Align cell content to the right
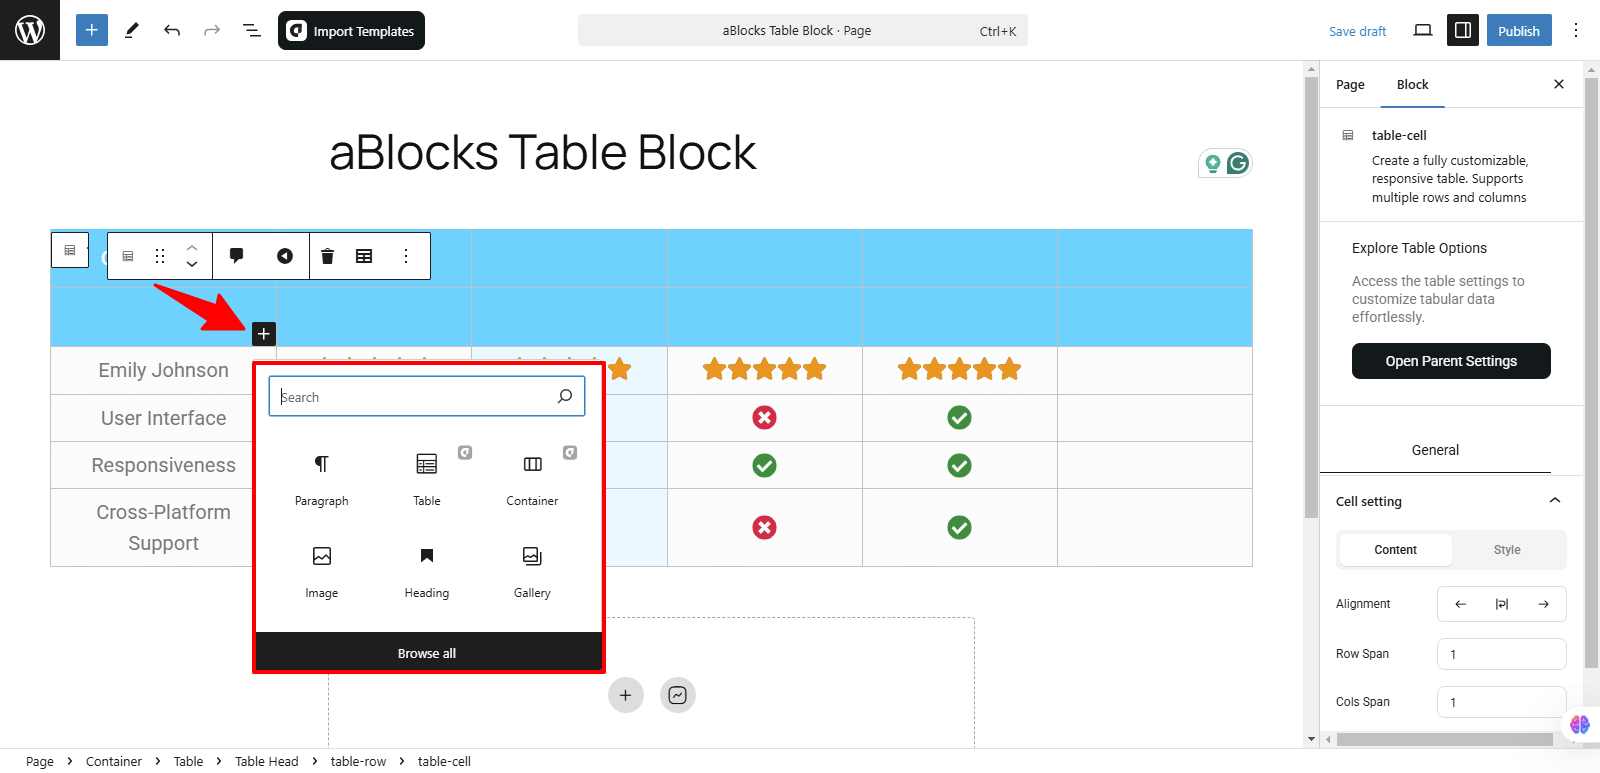1600x773 pixels. point(1543,604)
